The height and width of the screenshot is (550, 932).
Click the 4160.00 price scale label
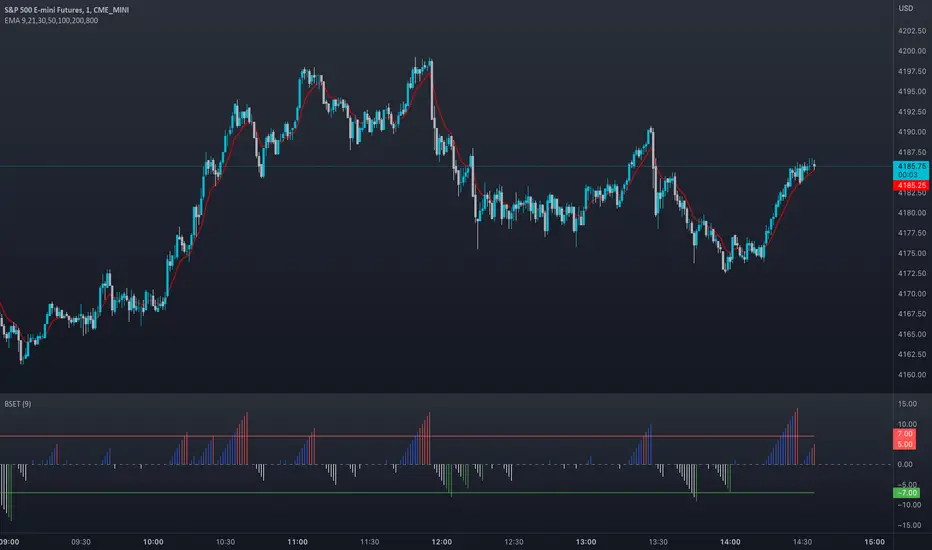click(909, 375)
